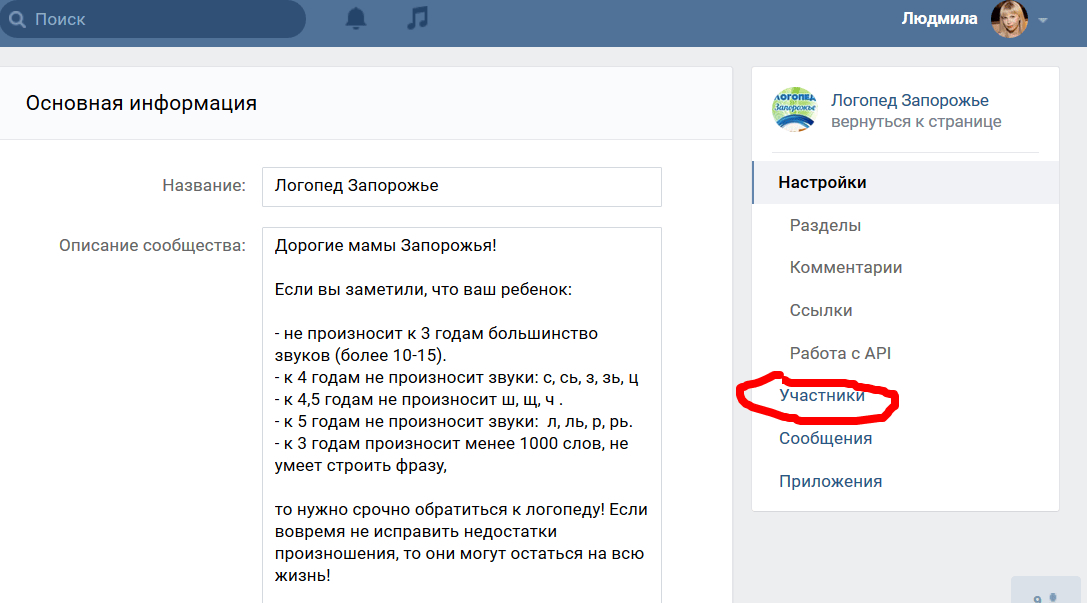Open the Сообщения menu item
This screenshot has height=603, width=1087.
(x=826, y=438)
